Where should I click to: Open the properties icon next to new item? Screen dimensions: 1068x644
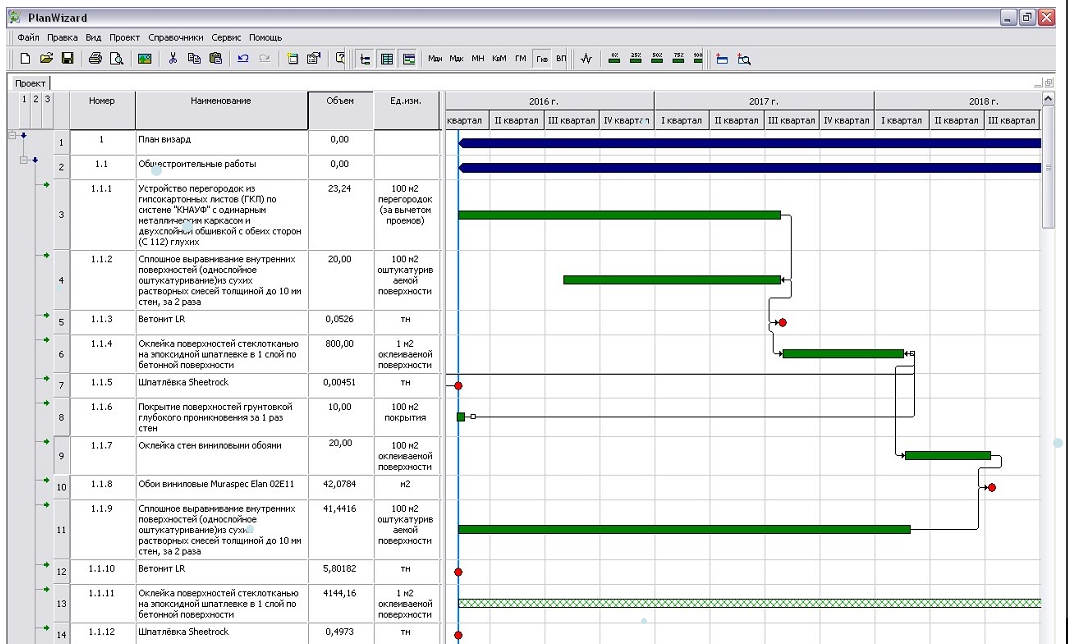click(313, 59)
